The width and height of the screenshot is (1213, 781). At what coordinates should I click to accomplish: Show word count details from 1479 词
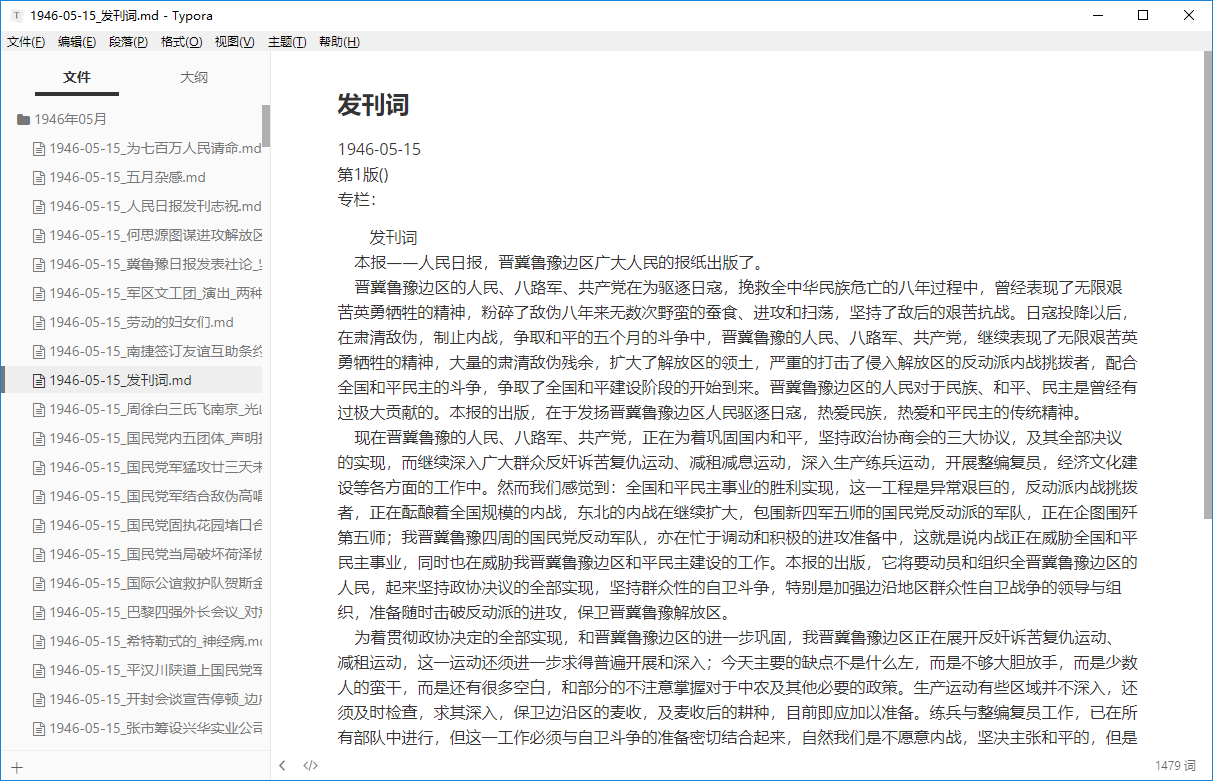[x=1175, y=766]
